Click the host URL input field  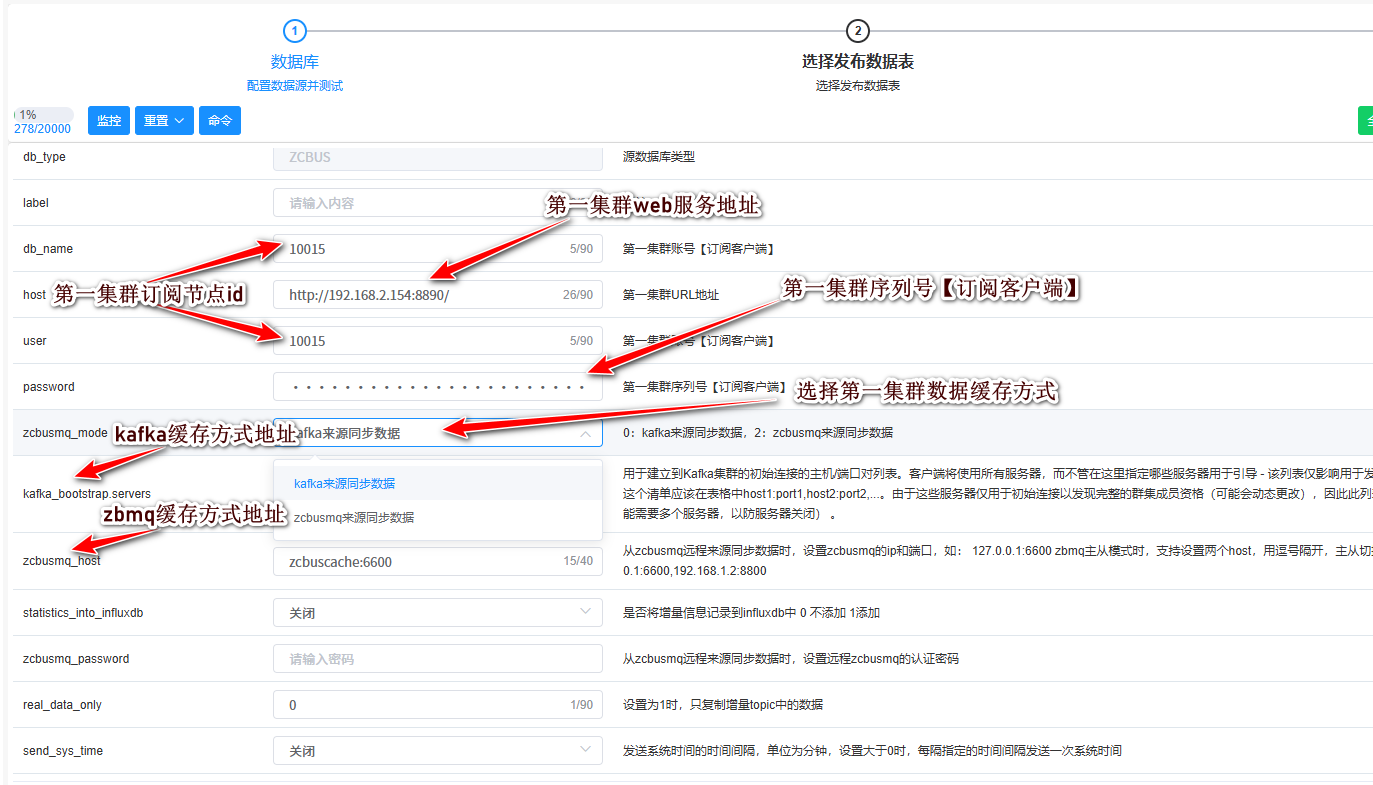click(420, 295)
